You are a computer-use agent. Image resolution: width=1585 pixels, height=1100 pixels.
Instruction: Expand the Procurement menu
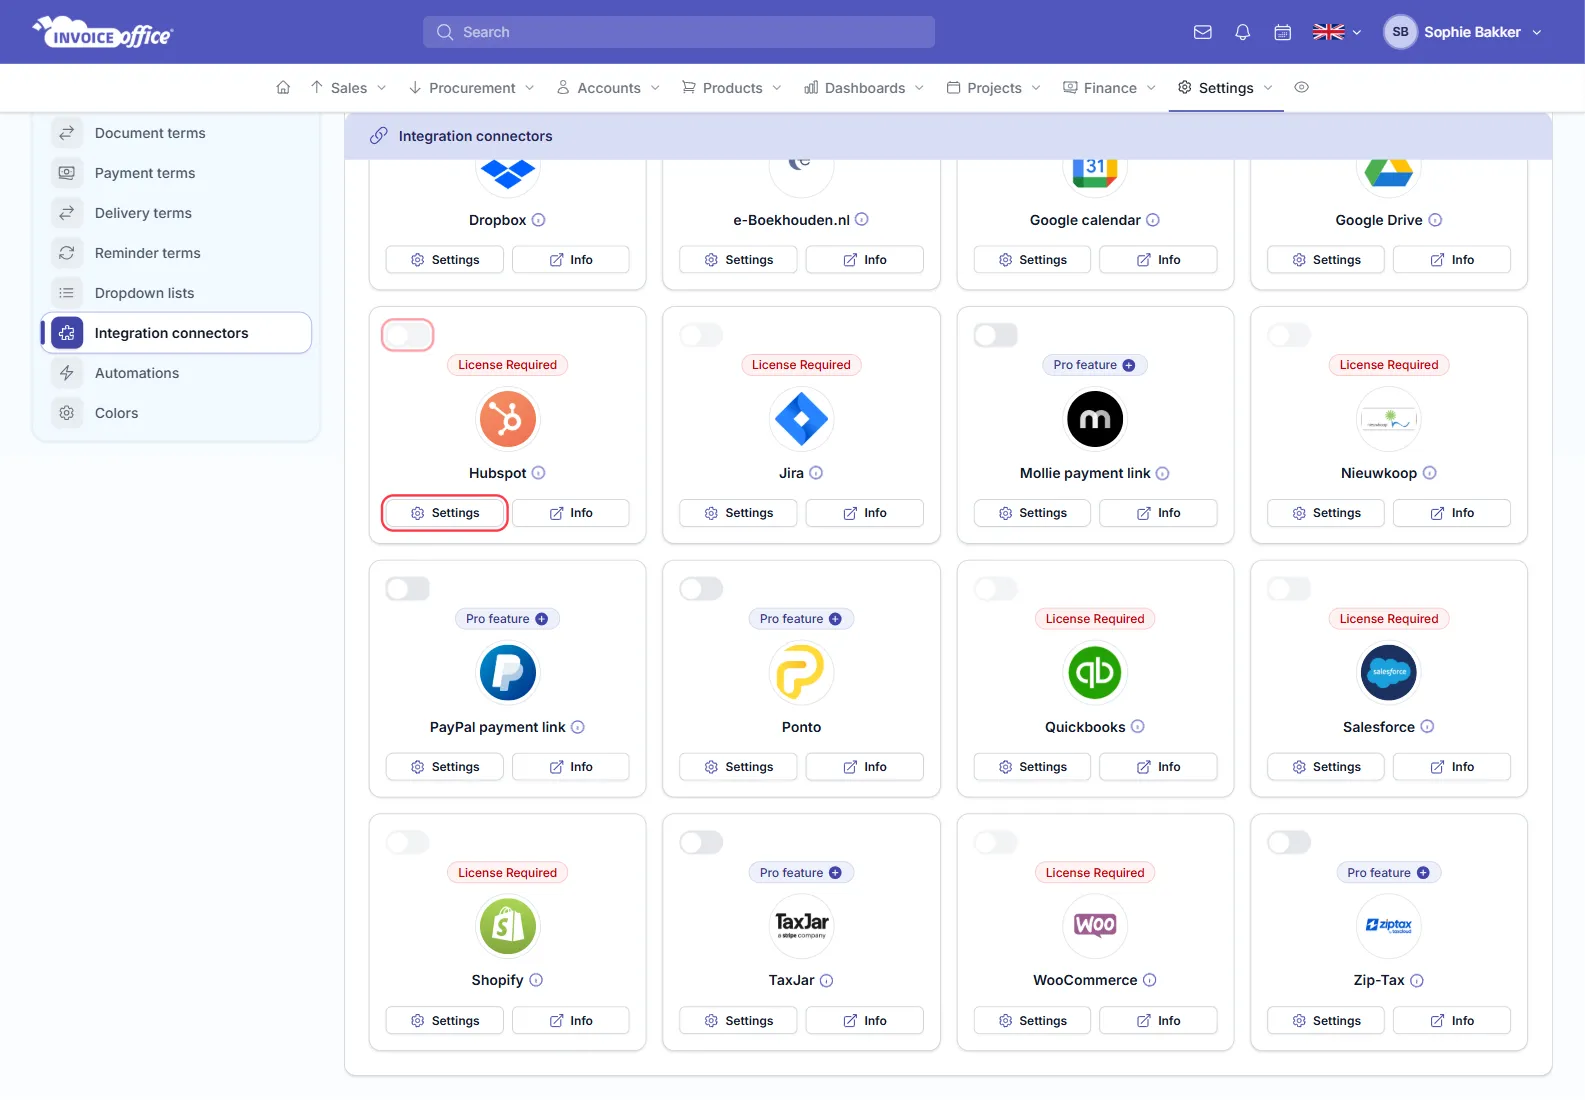(472, 88)
